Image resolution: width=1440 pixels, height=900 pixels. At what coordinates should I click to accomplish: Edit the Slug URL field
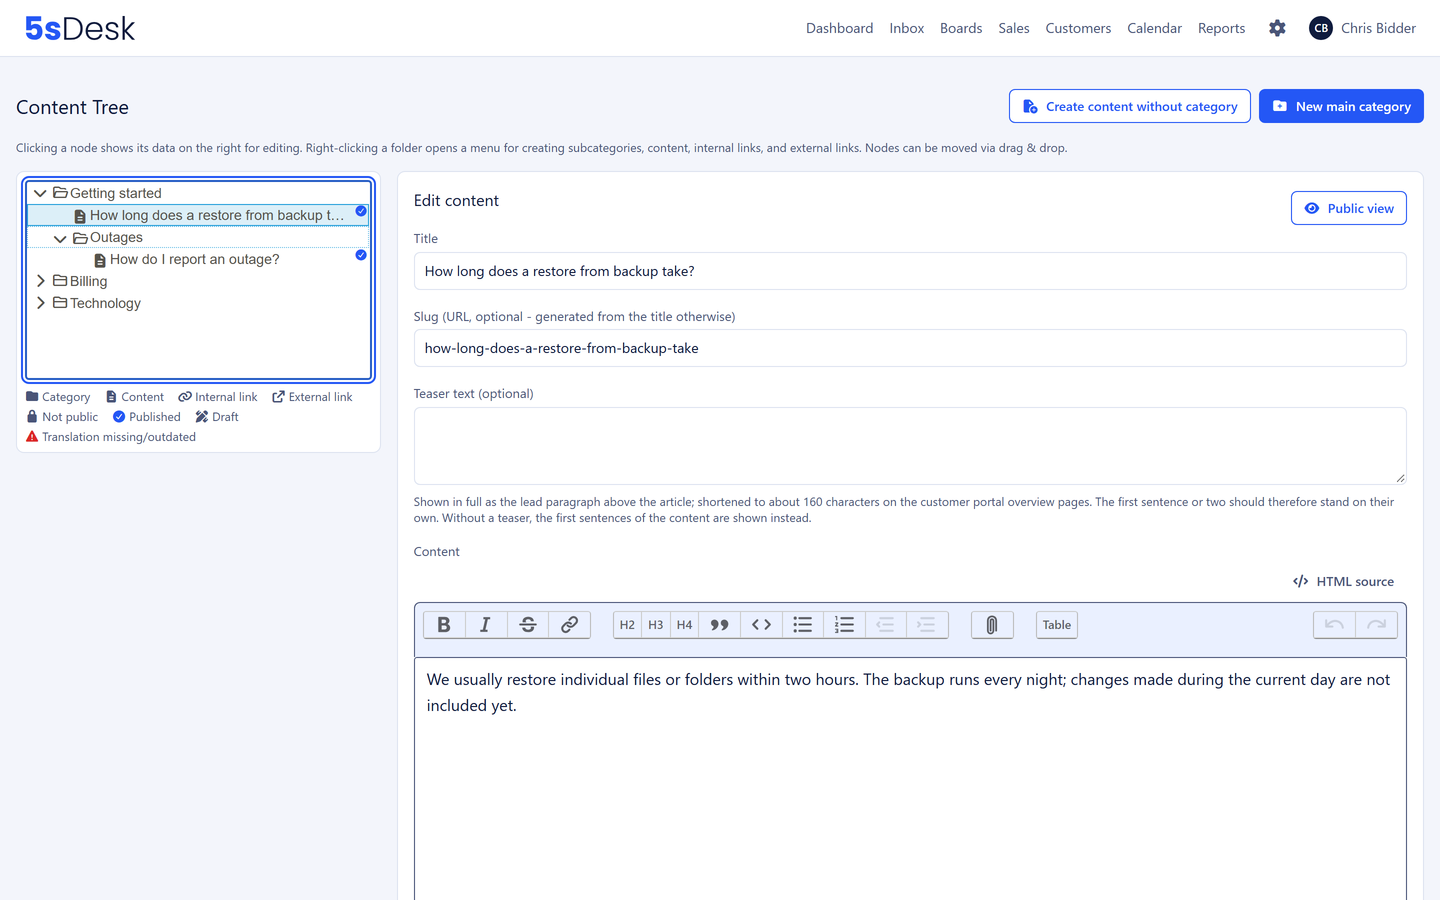(910, 348)
